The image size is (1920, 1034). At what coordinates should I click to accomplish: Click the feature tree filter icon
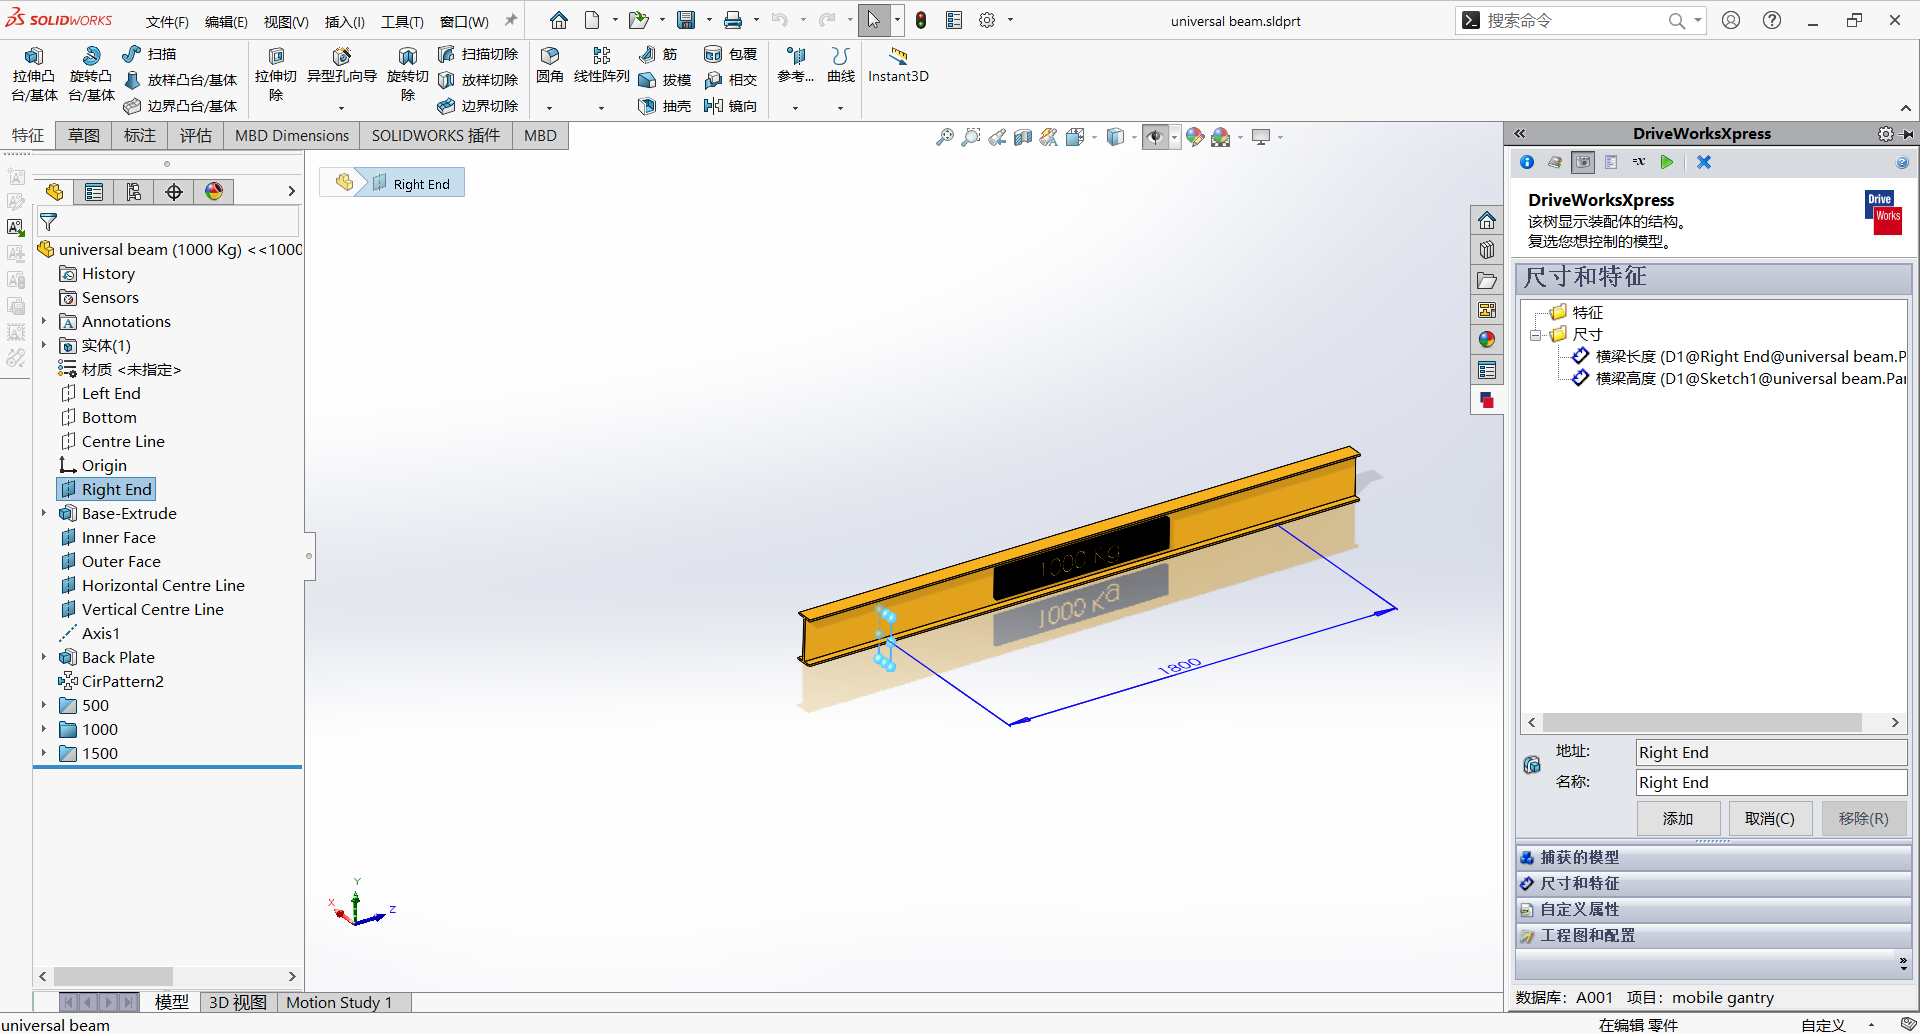tap(48, 222)
